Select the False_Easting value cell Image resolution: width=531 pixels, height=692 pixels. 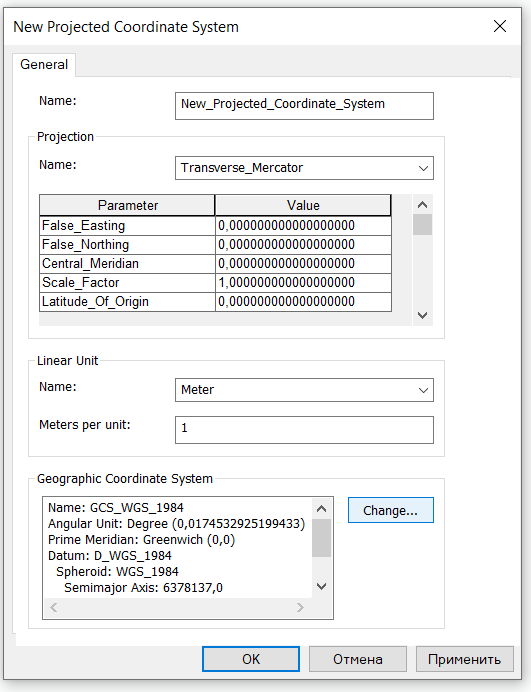[303, 226]
